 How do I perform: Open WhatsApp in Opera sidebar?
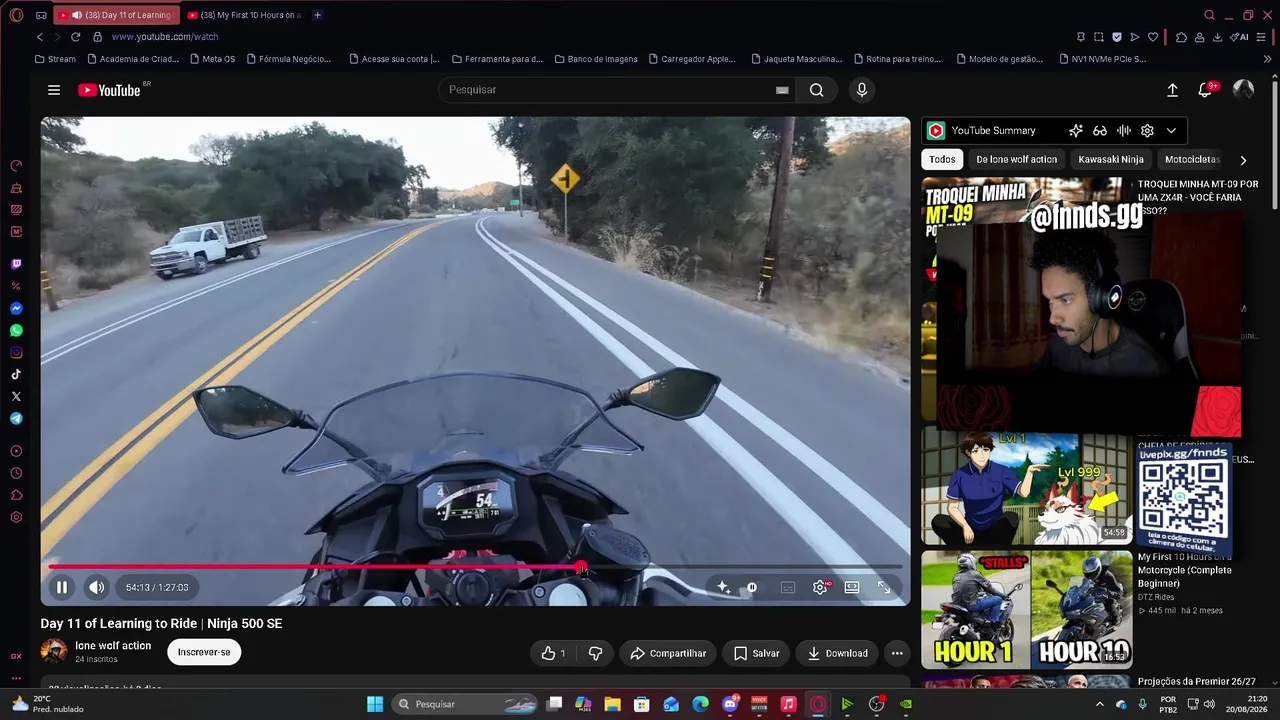point(16,330)
